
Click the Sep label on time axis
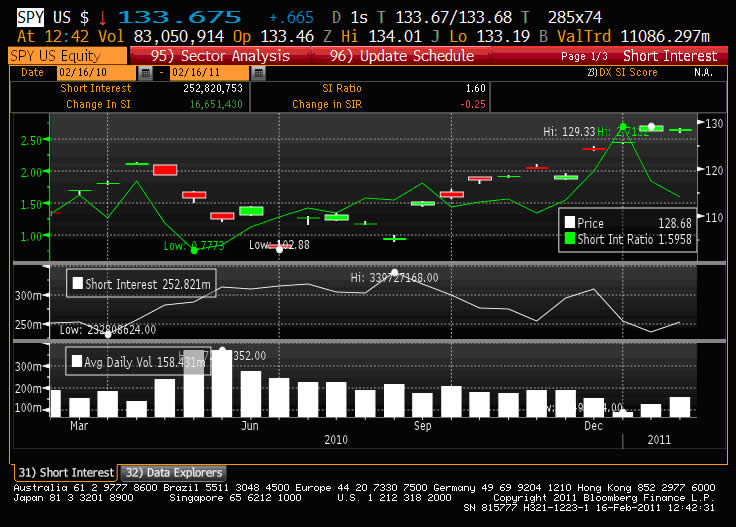[422, 426]
